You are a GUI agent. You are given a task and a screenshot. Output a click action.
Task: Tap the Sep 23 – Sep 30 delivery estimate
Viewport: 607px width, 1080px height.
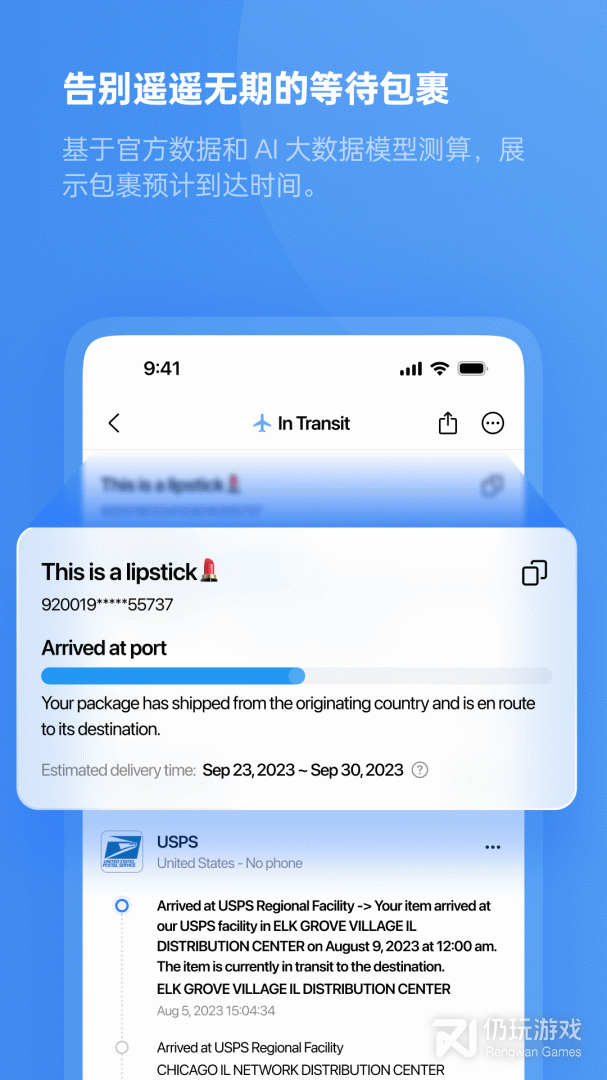click(303, 769)
